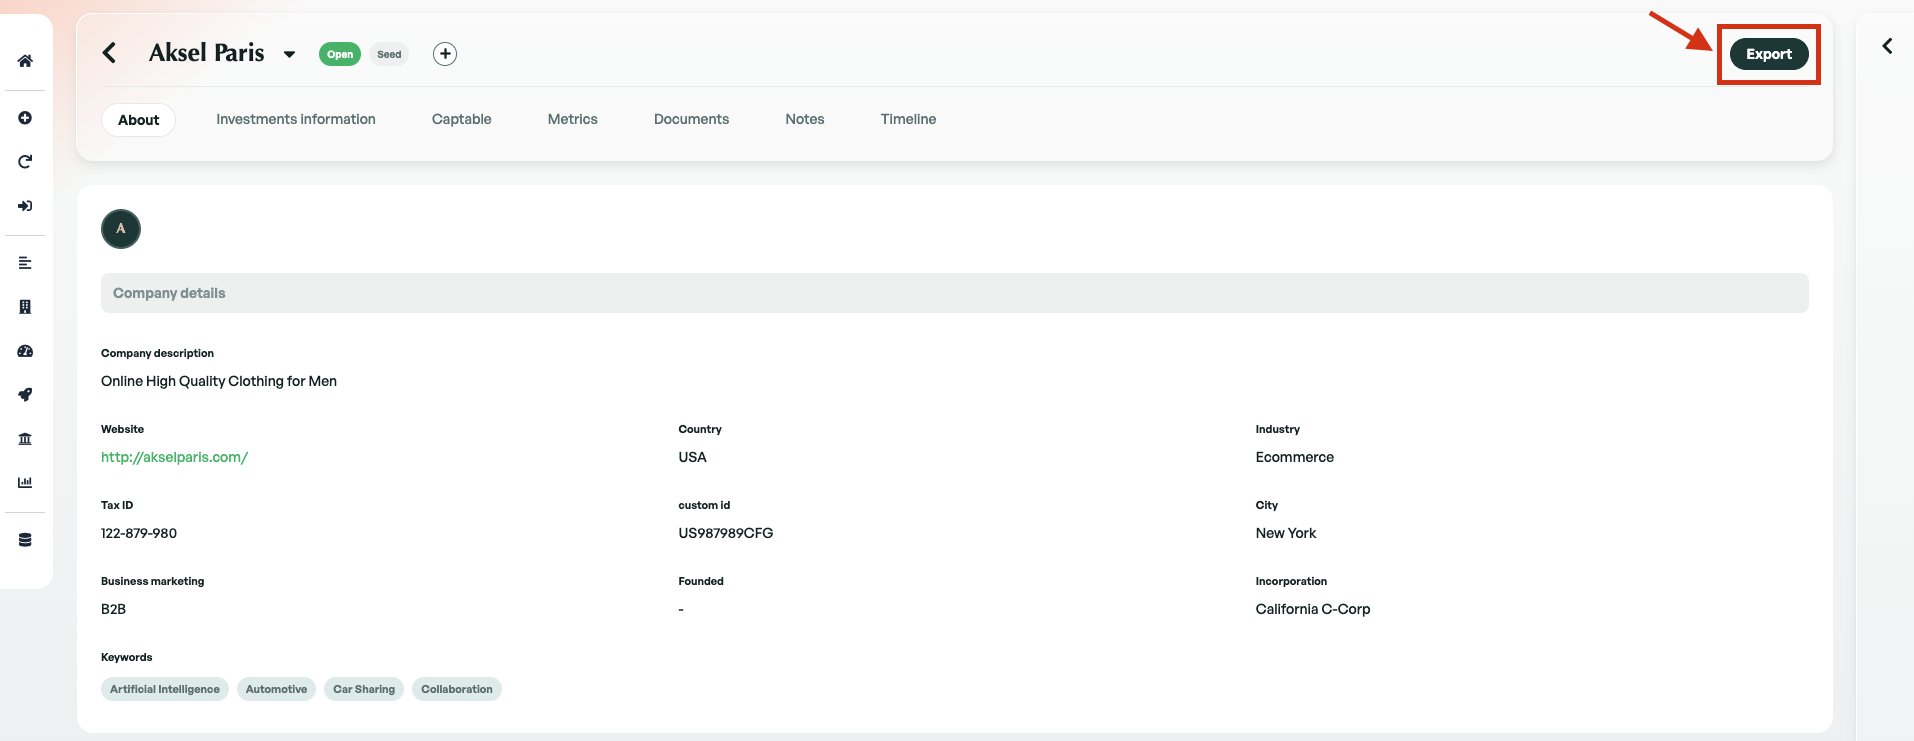This screenshot has width=1914, height=741.
Task: Click the Artificial Intelligence keyword tag
Action: 165,689
